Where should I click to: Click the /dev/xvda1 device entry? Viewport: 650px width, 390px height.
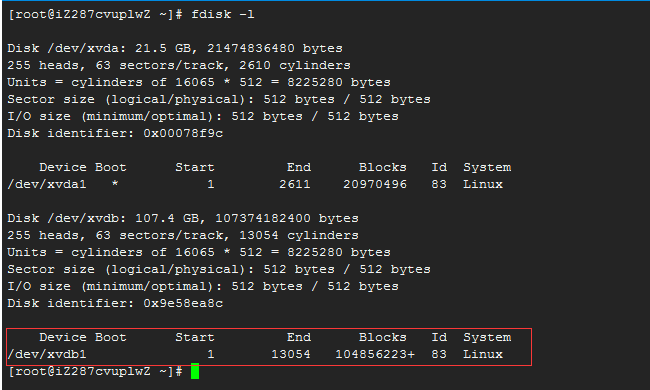(x=47, y=184)
